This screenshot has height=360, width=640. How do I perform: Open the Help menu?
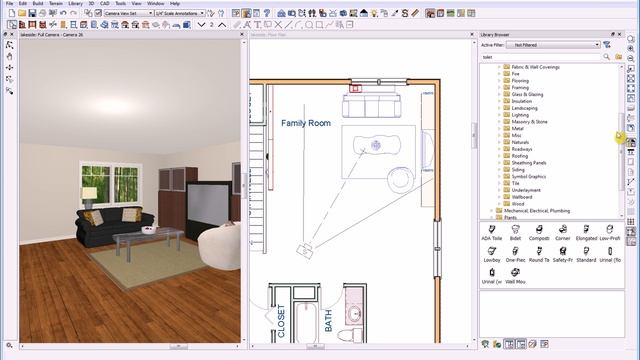175,3
